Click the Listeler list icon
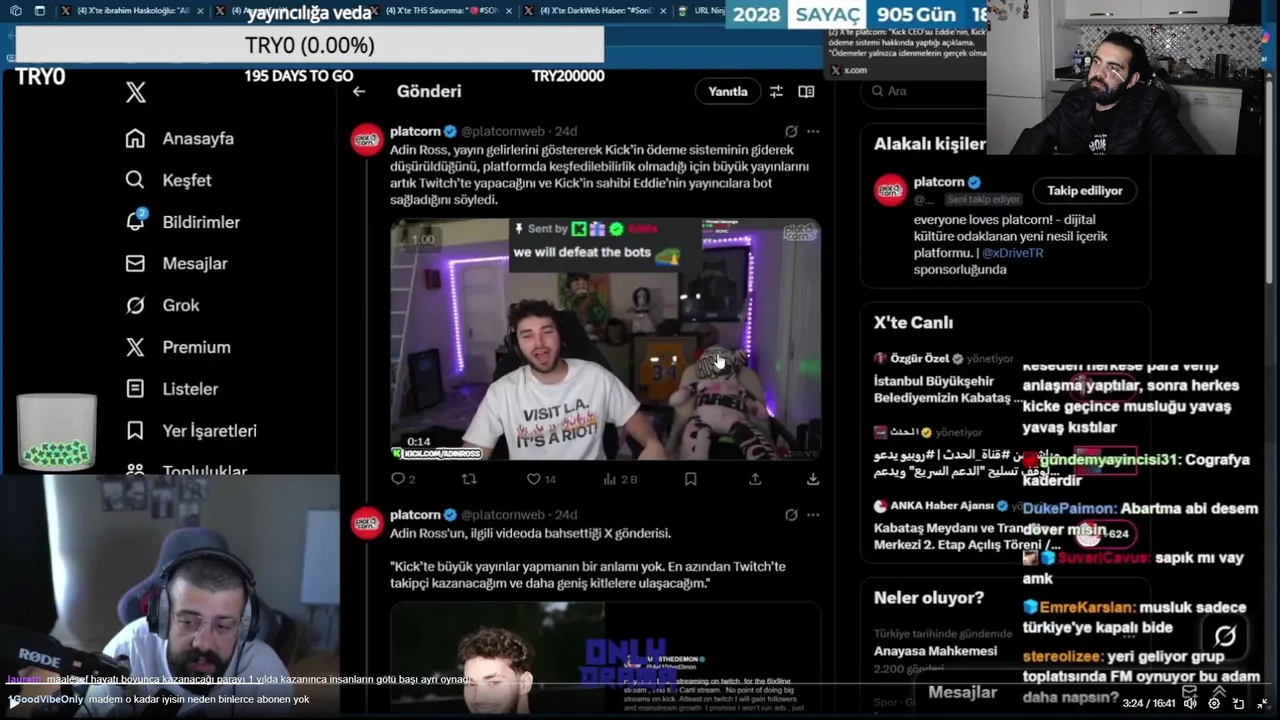Viewport: 1280px width, 720px height. (x=135, y=389)
